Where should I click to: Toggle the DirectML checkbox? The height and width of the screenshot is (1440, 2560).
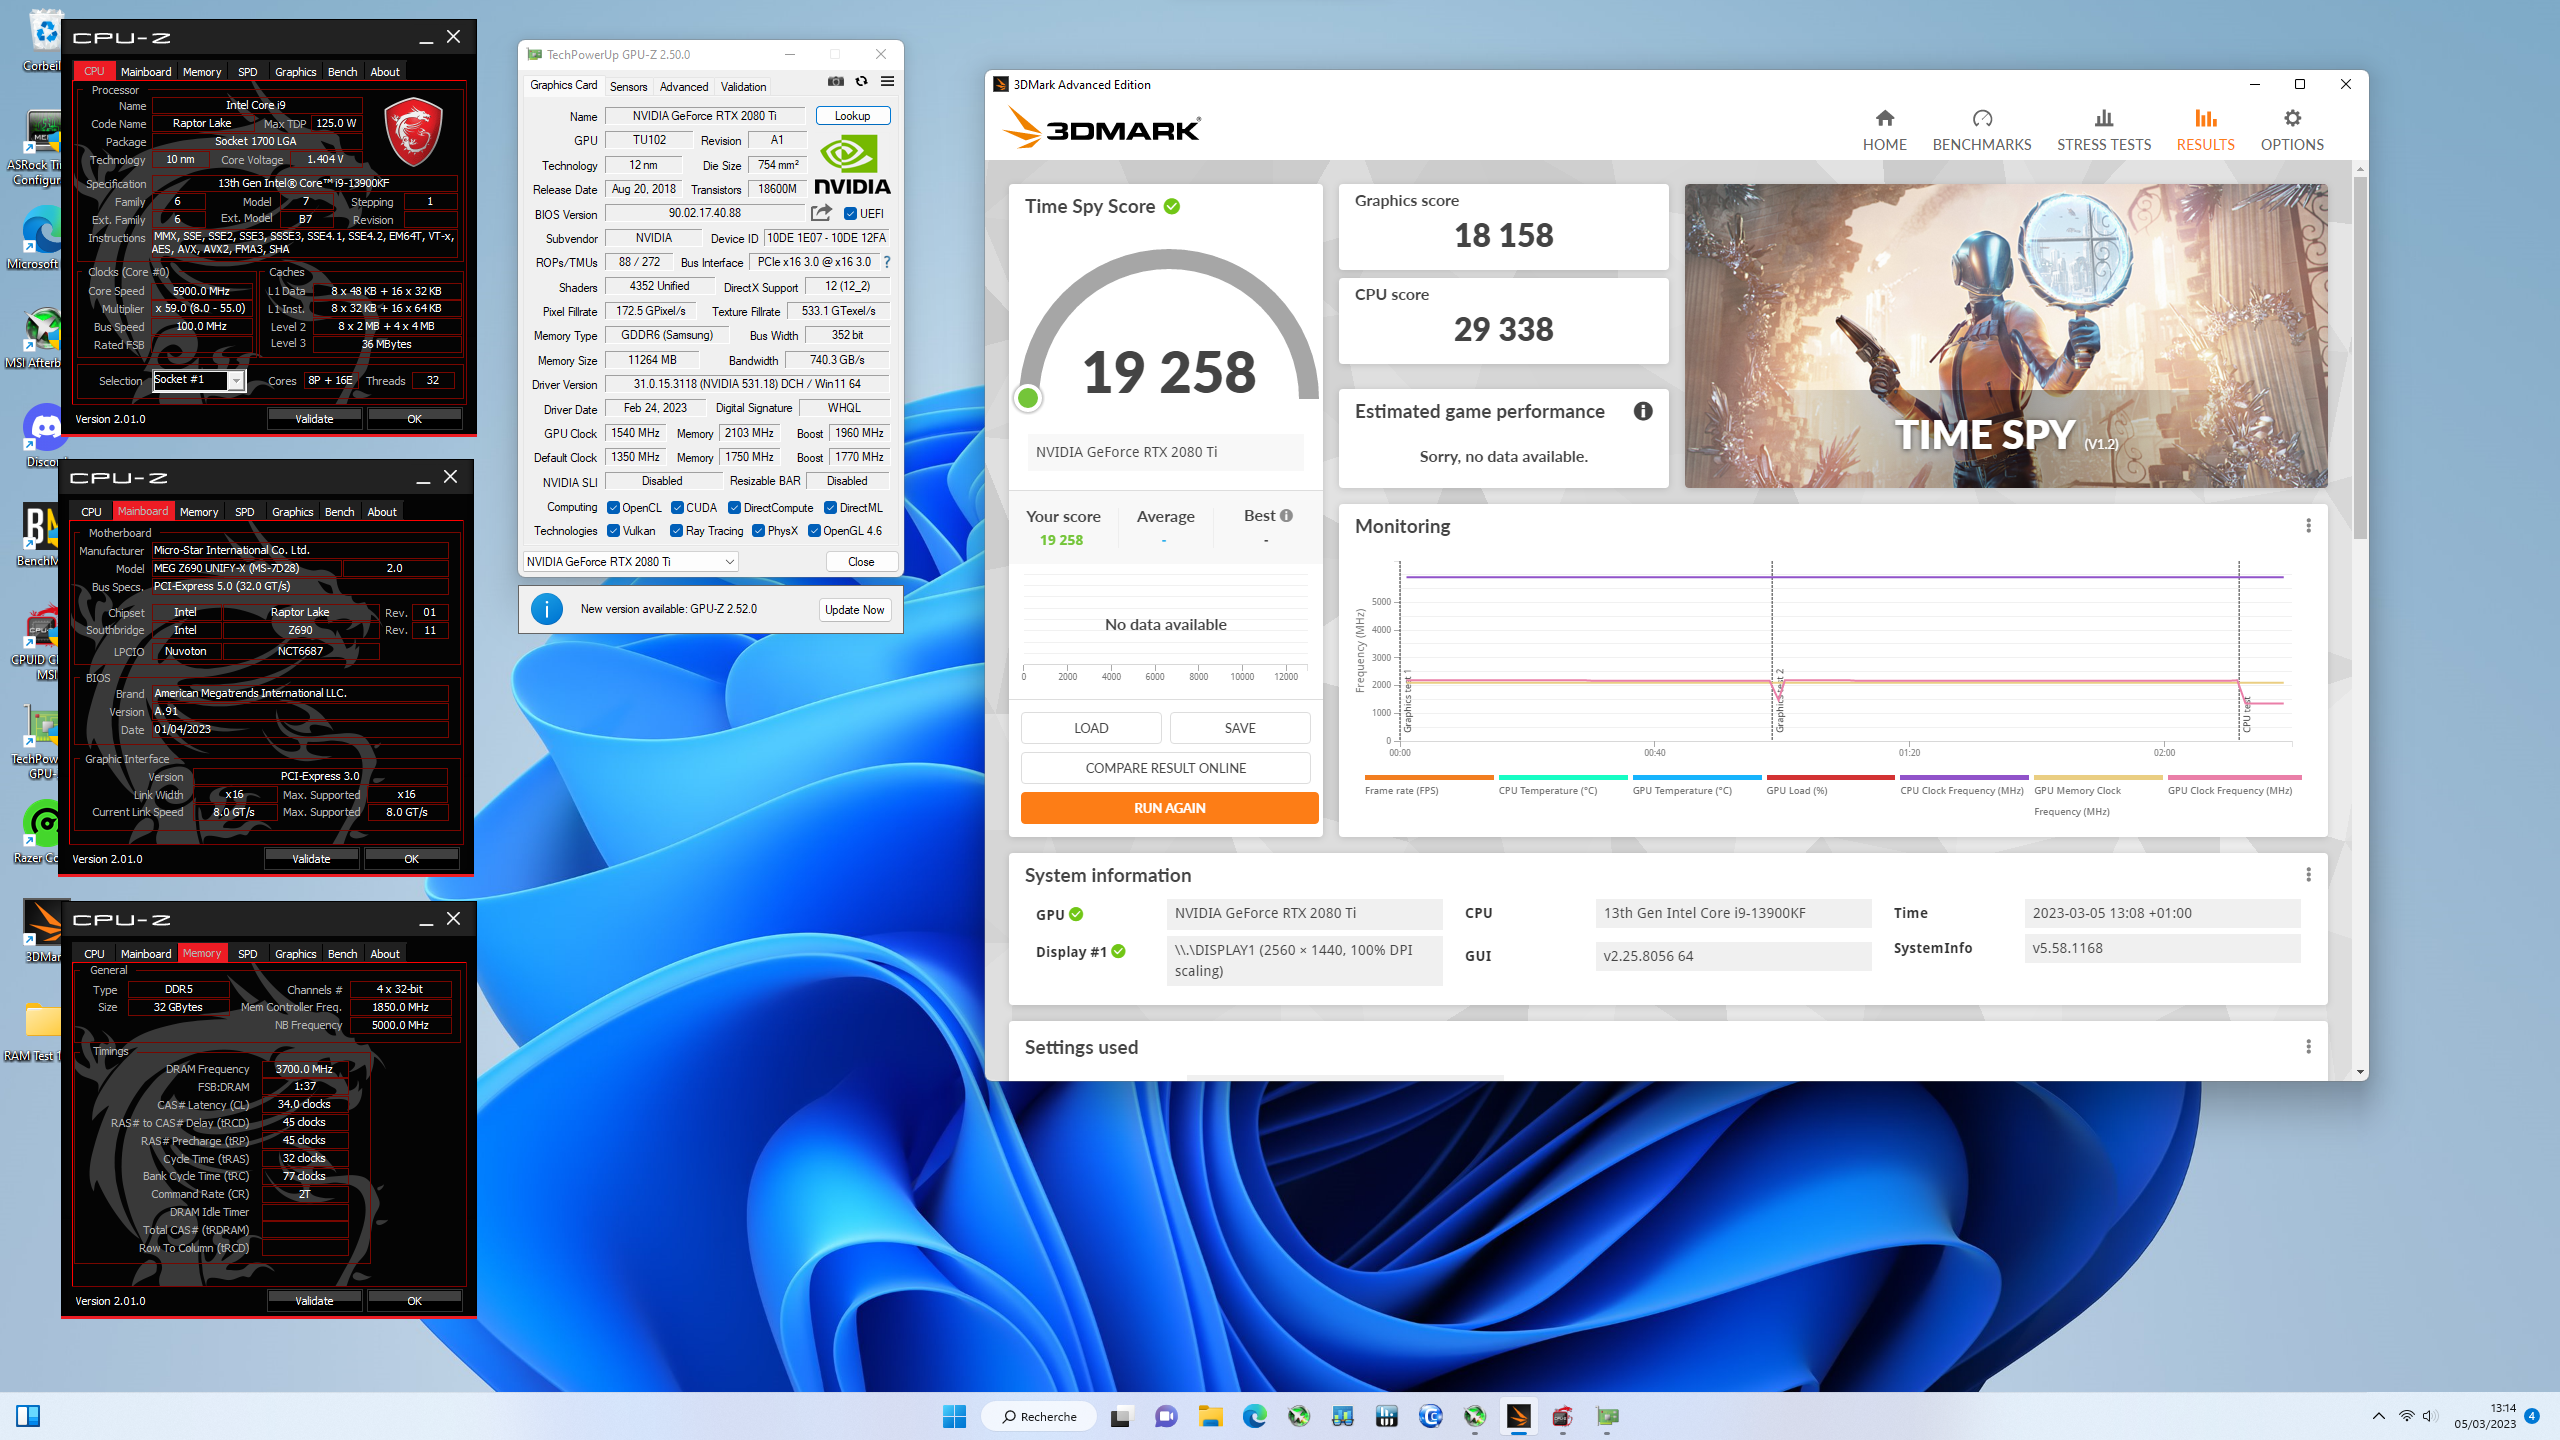[830, 508]
